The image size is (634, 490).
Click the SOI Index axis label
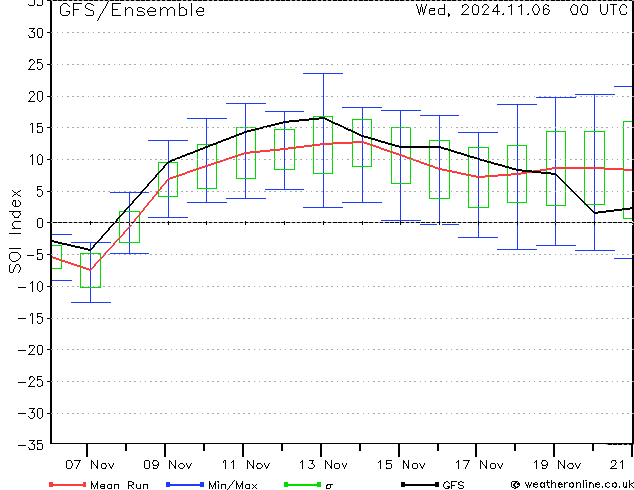[x=15, y=231]
